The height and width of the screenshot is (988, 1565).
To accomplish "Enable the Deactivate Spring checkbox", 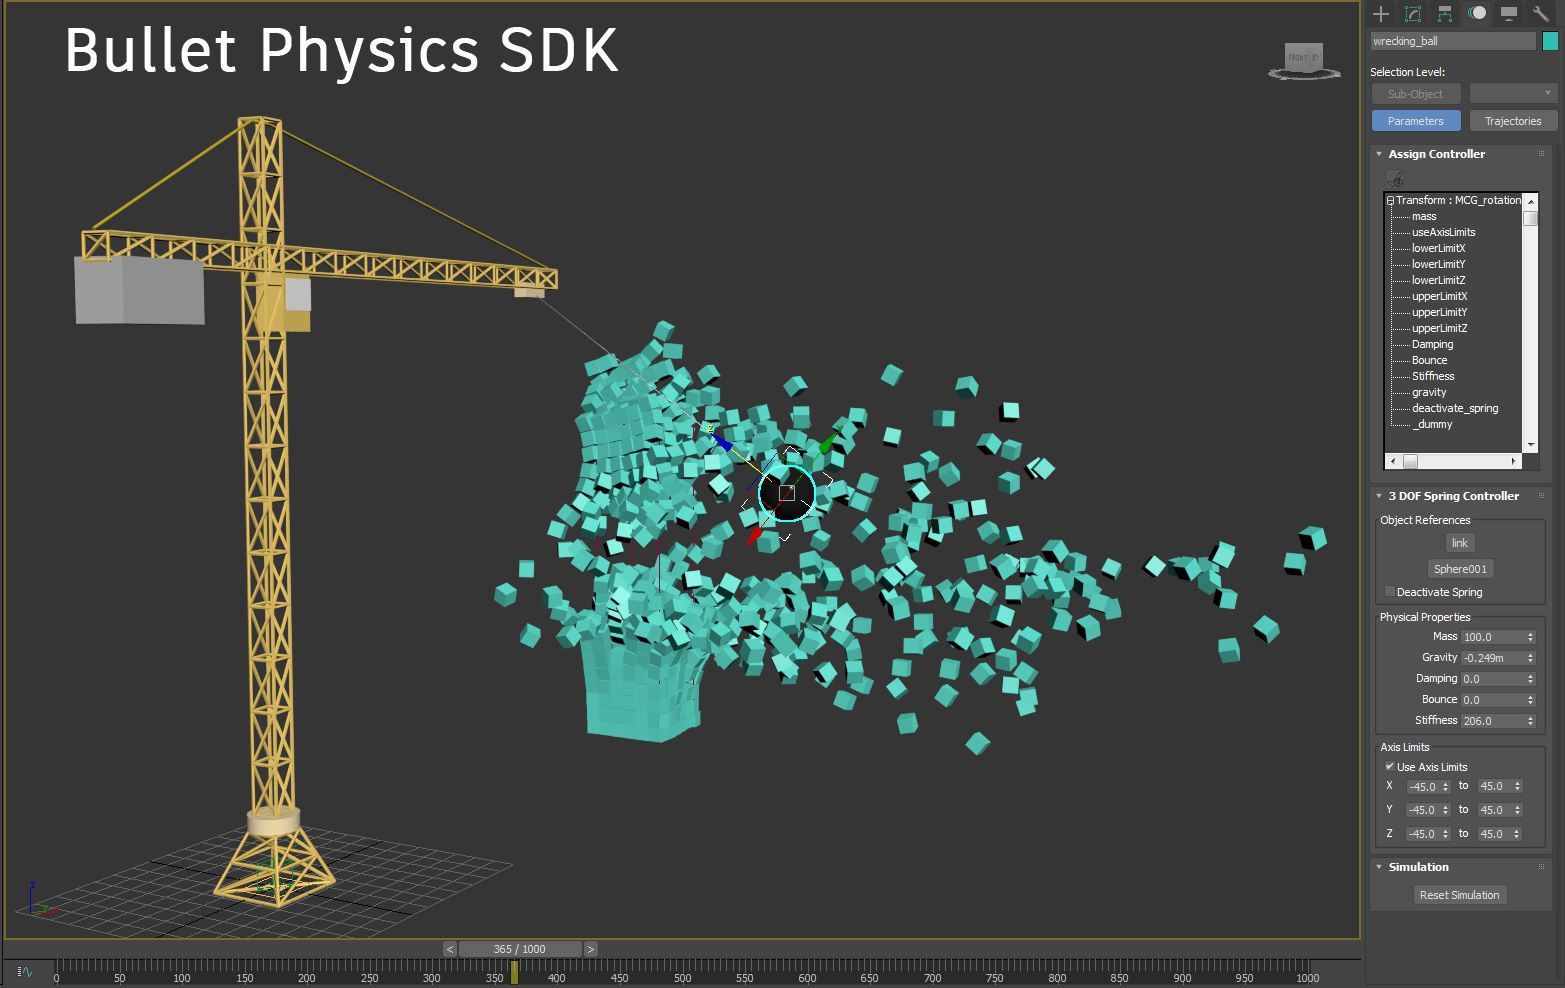I will point(1389,591).
